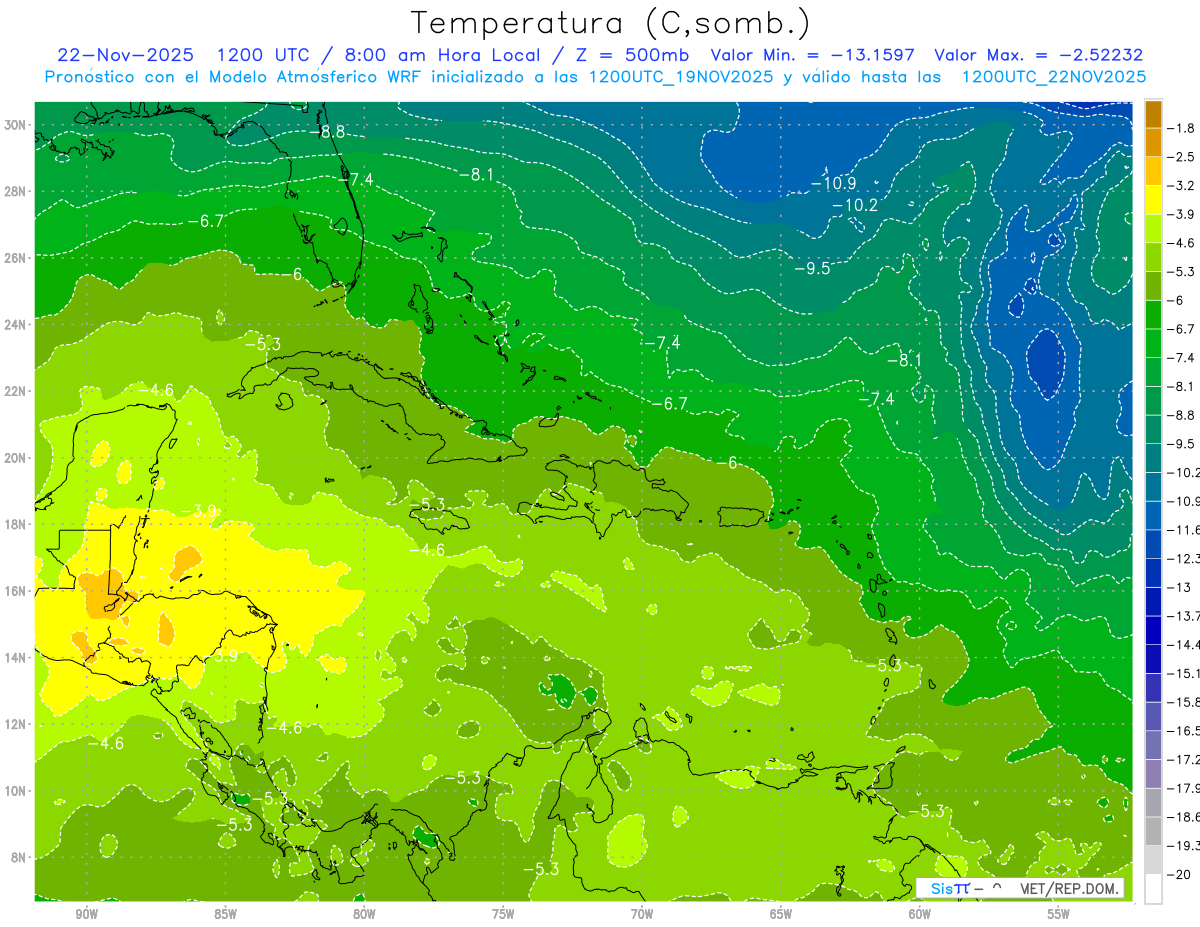Click the "90W" longitude axis label
The image size is (1200, 927).
click(86, 914)
